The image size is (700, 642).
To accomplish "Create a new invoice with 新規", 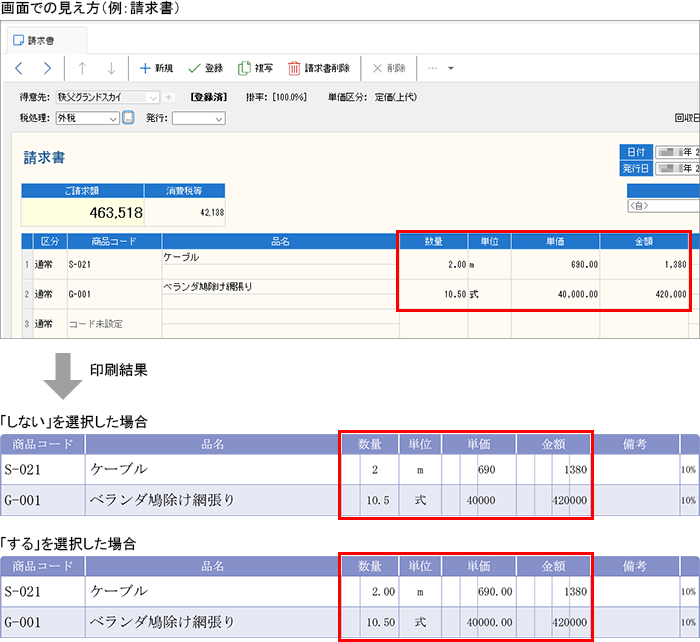I will 156,68.
